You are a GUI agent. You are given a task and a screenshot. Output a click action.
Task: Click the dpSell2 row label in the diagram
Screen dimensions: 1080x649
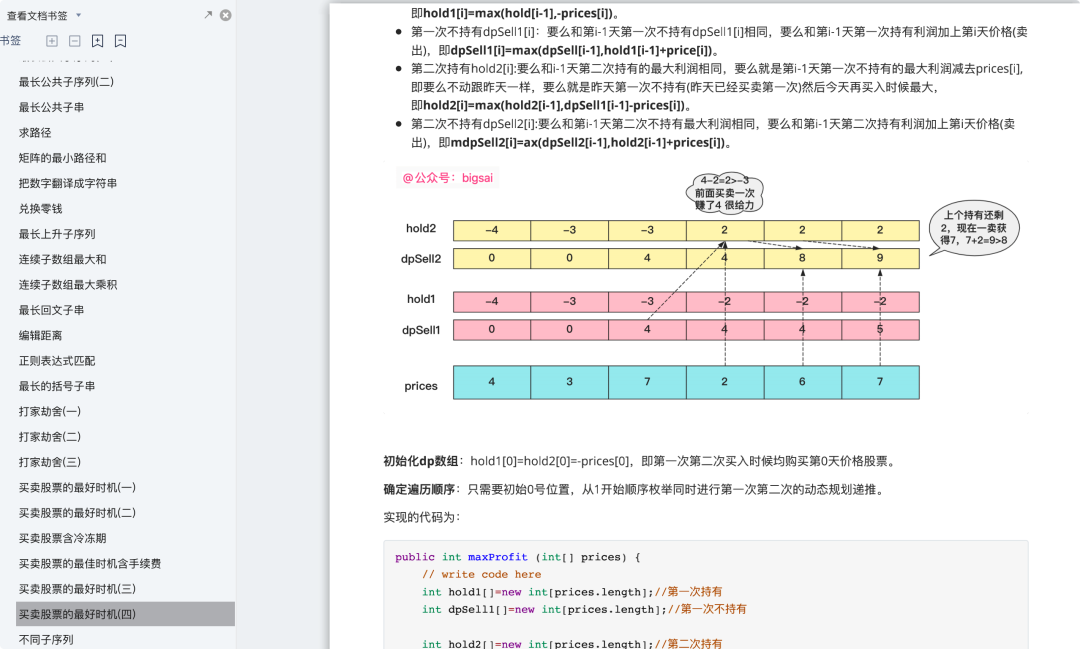(421, 259)
